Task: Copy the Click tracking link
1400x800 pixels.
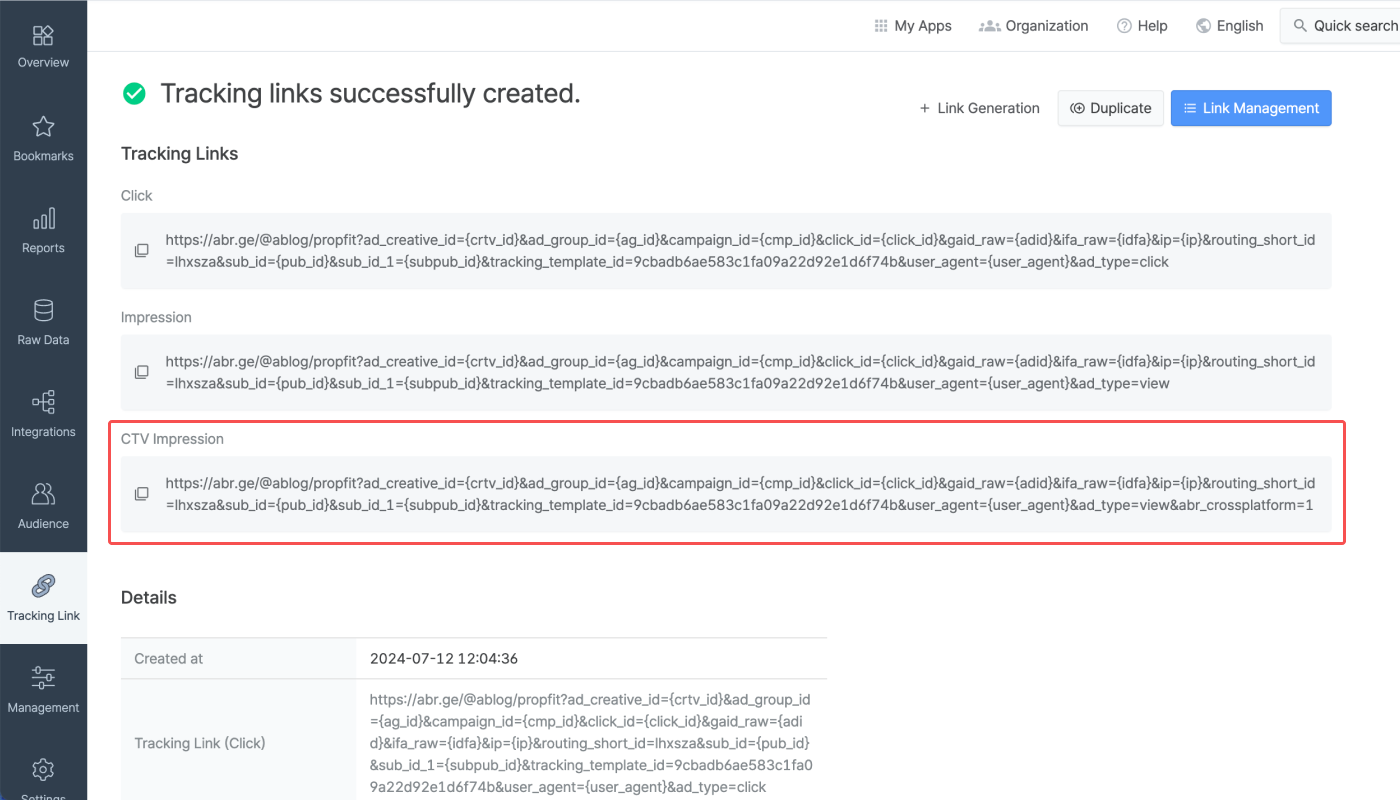Action: [x=142, y=250]
